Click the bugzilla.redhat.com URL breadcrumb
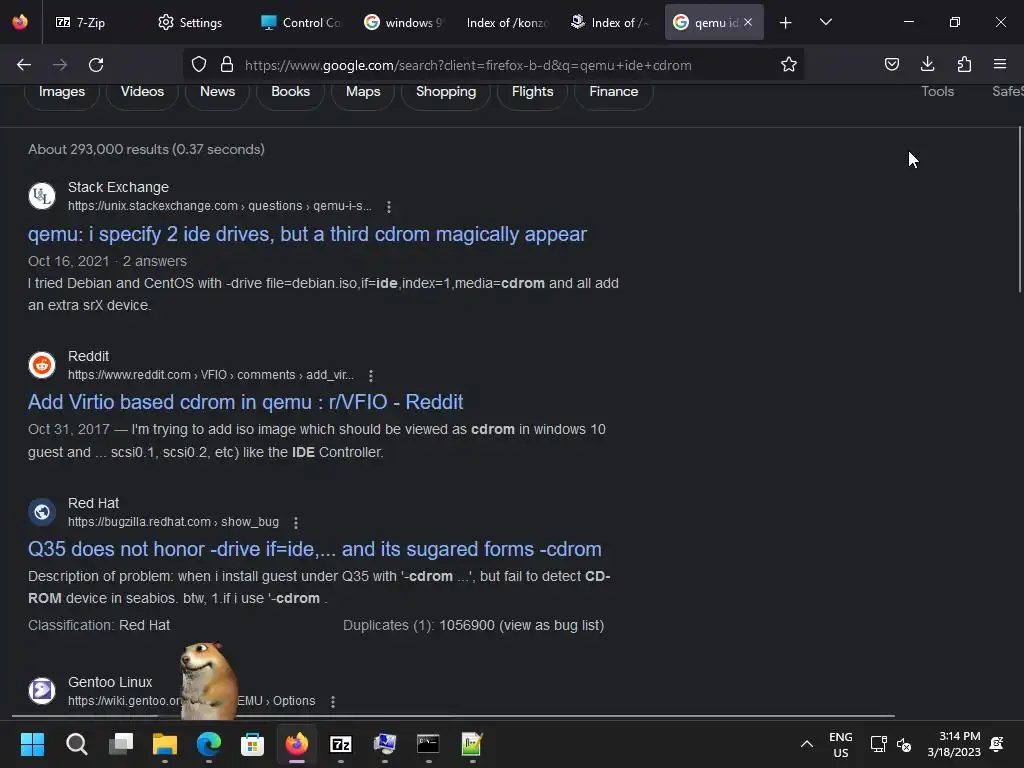The height and width of the screenshot is (768, 1024). point(173,522)
